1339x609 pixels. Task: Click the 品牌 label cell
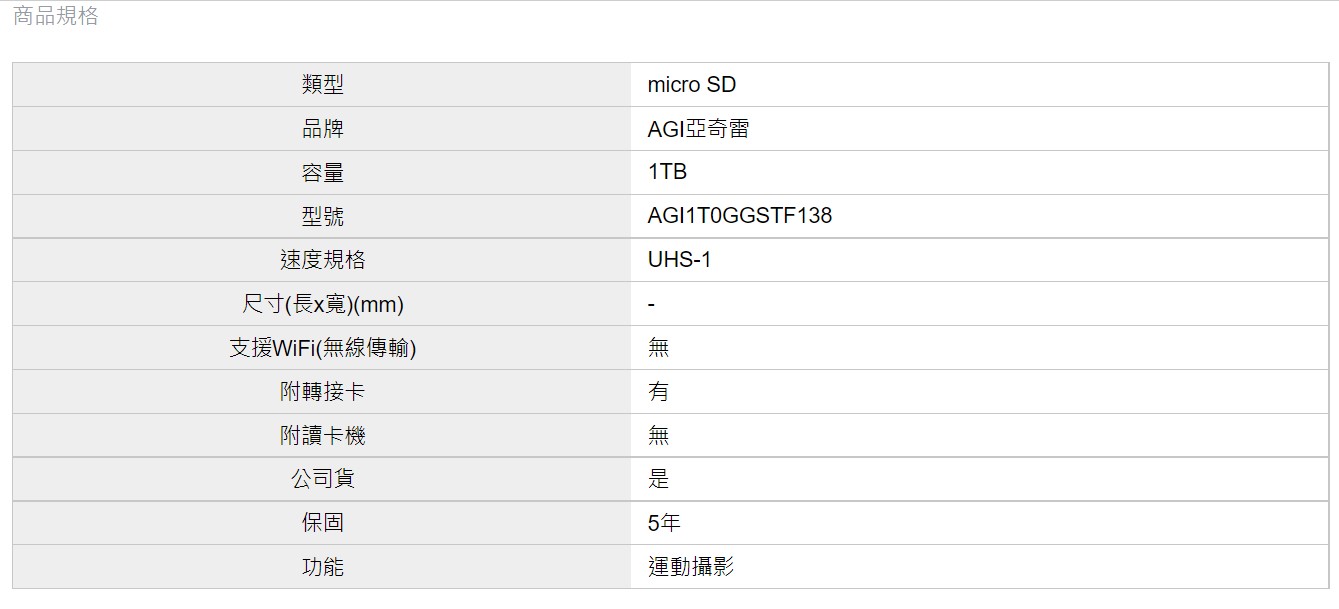[x=322, y=129]
